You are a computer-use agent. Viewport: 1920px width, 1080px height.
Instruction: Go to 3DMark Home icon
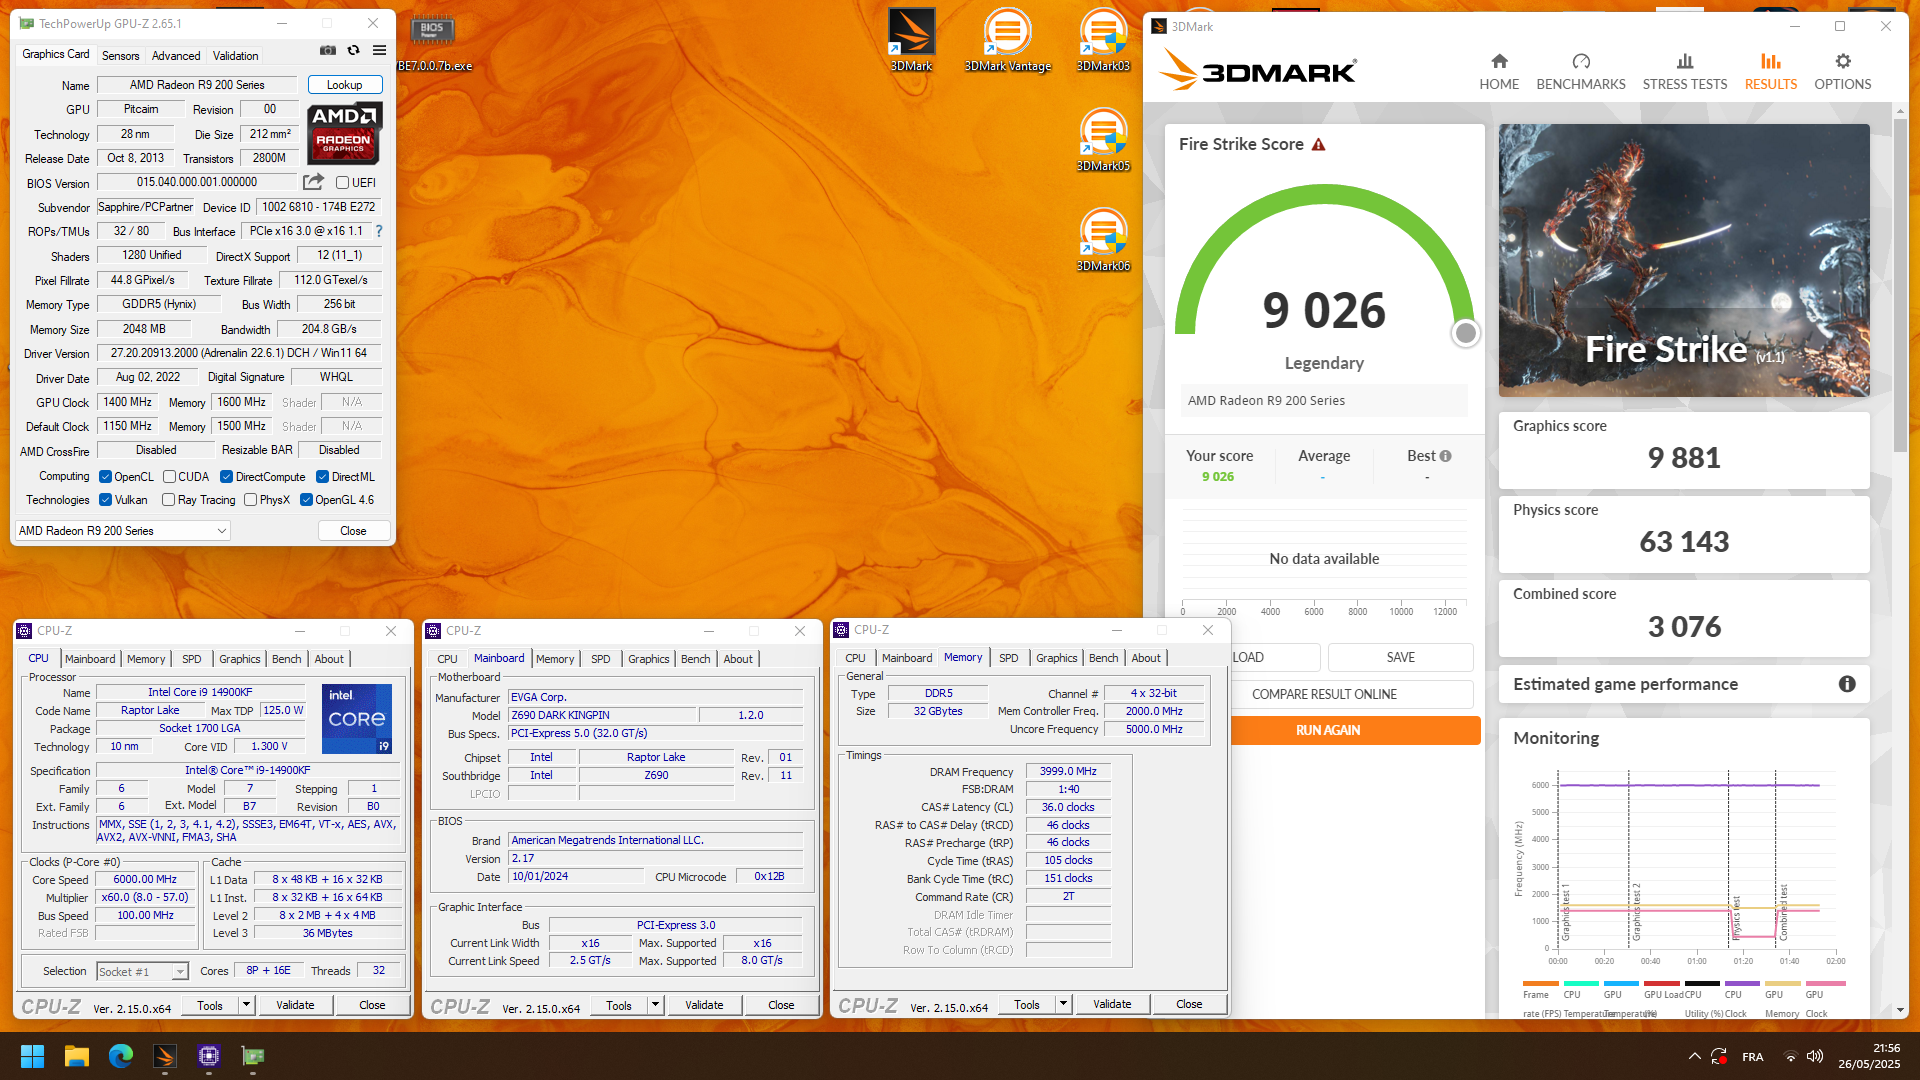(x=1499, y=72)
